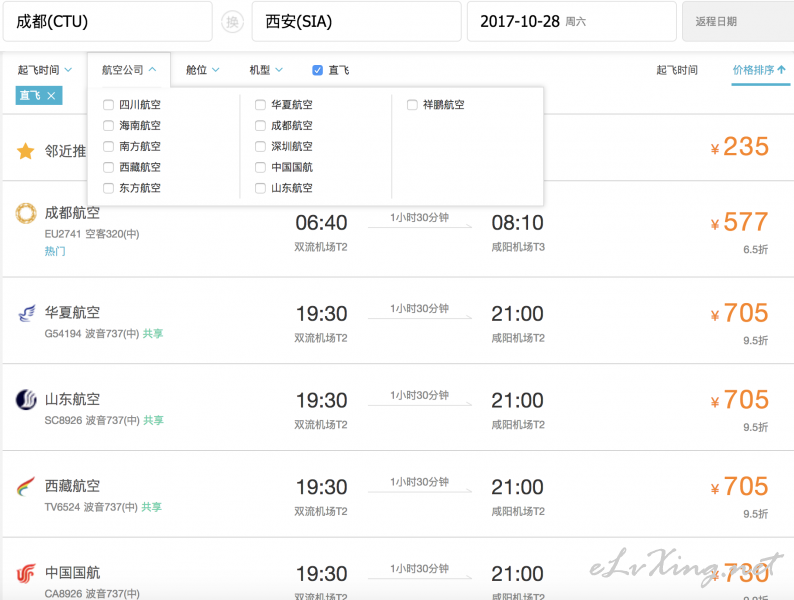Click the 邻近推 recommendation label
This screenshot has width=794, height=600.
point(65,151)
